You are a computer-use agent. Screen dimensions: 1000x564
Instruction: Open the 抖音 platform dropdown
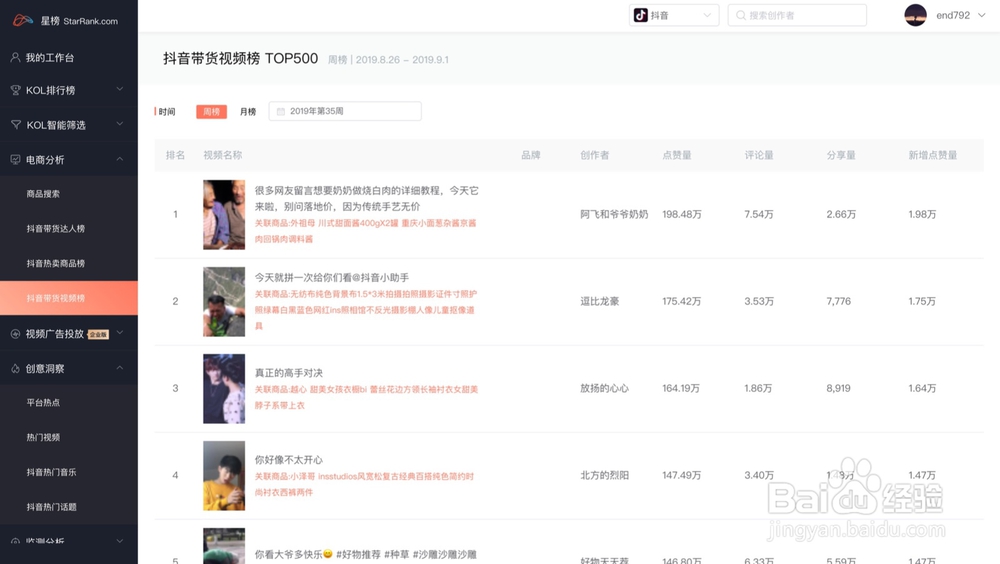(674, 15)
